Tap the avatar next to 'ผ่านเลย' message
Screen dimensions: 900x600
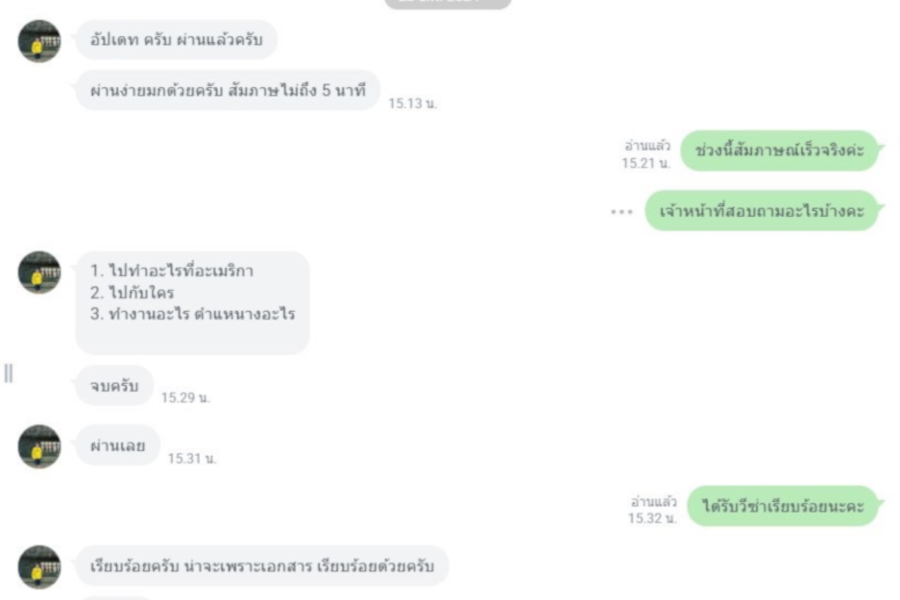point(39,447)
